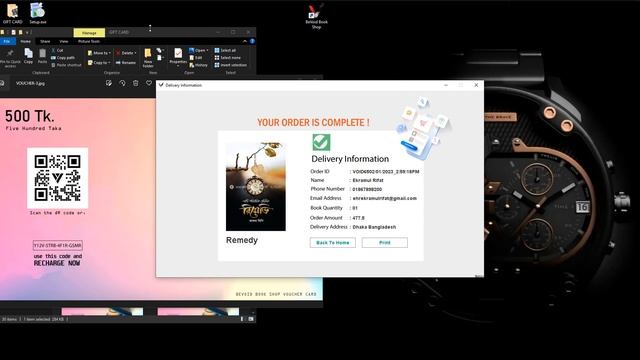Switch to the Share tab in Explorer
The height and width of the screenshot is (360, 640).
pyautogui.click(x=45, y=41)
